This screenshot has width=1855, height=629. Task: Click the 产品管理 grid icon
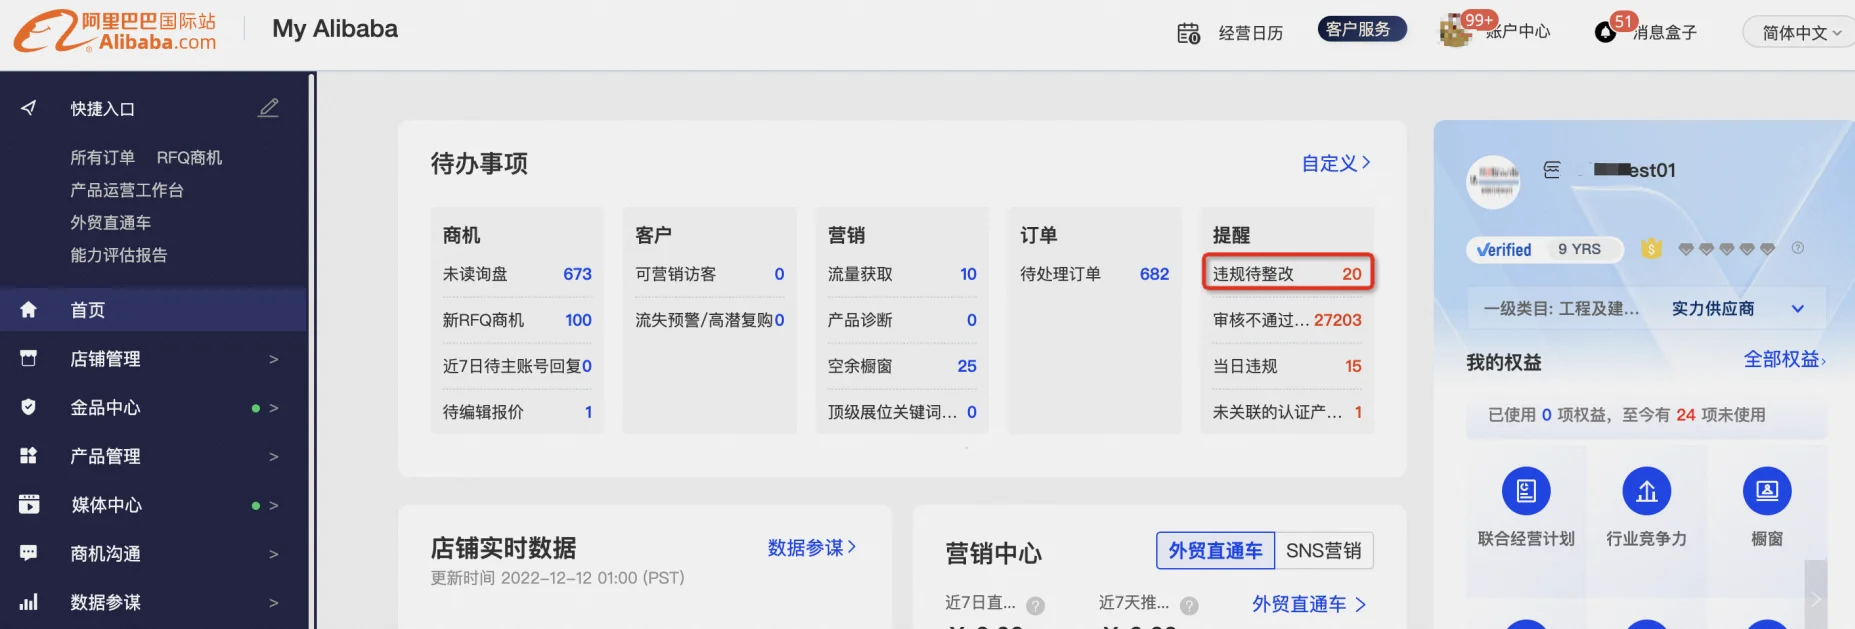pyautogui.click(x=29, y=456)
